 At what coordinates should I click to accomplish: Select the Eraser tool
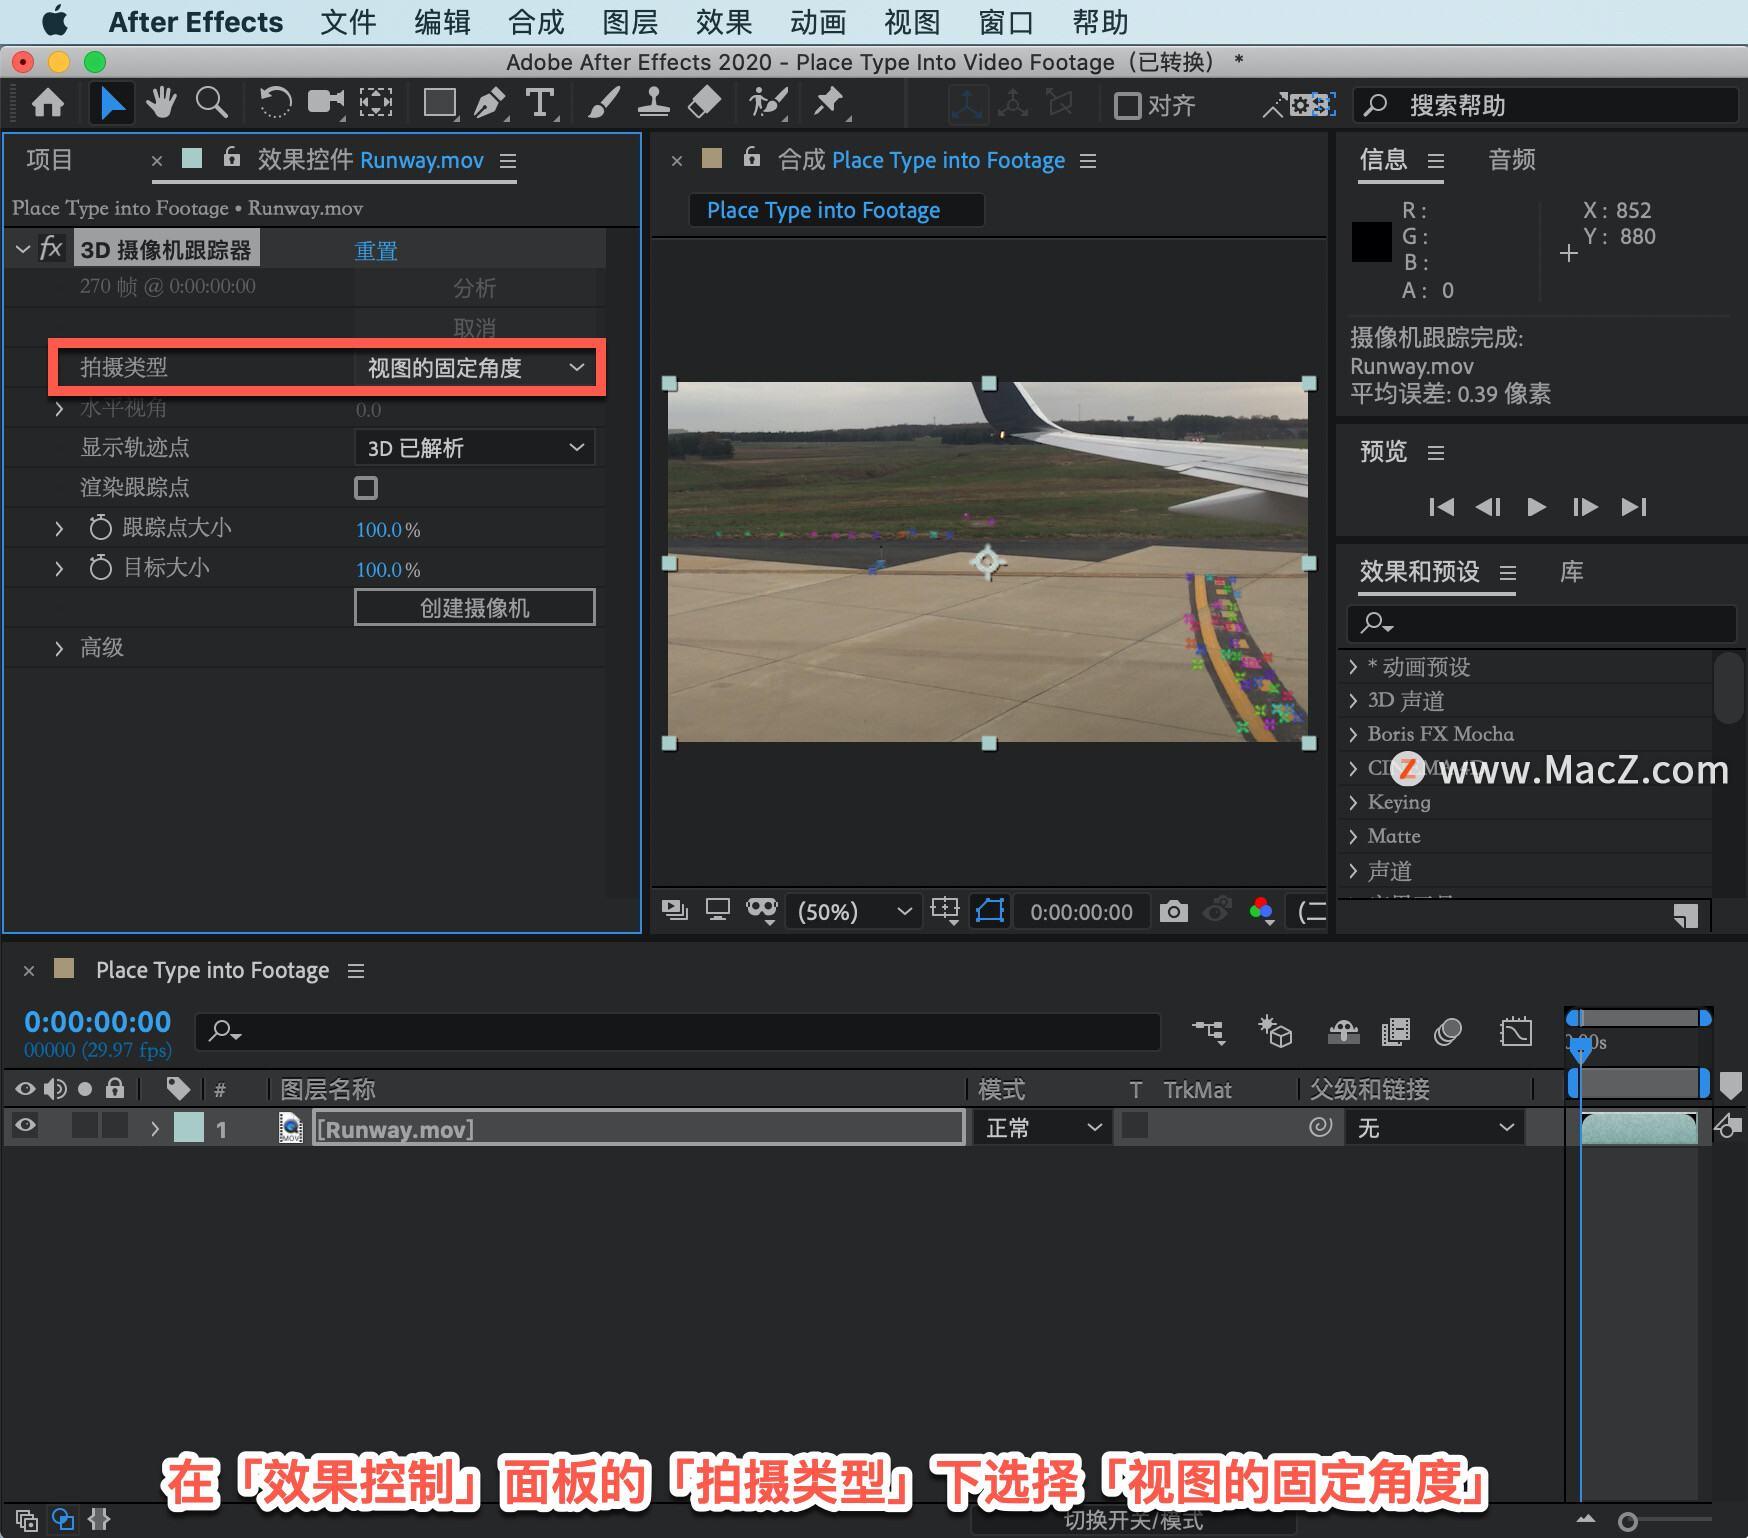click(705, 103)
